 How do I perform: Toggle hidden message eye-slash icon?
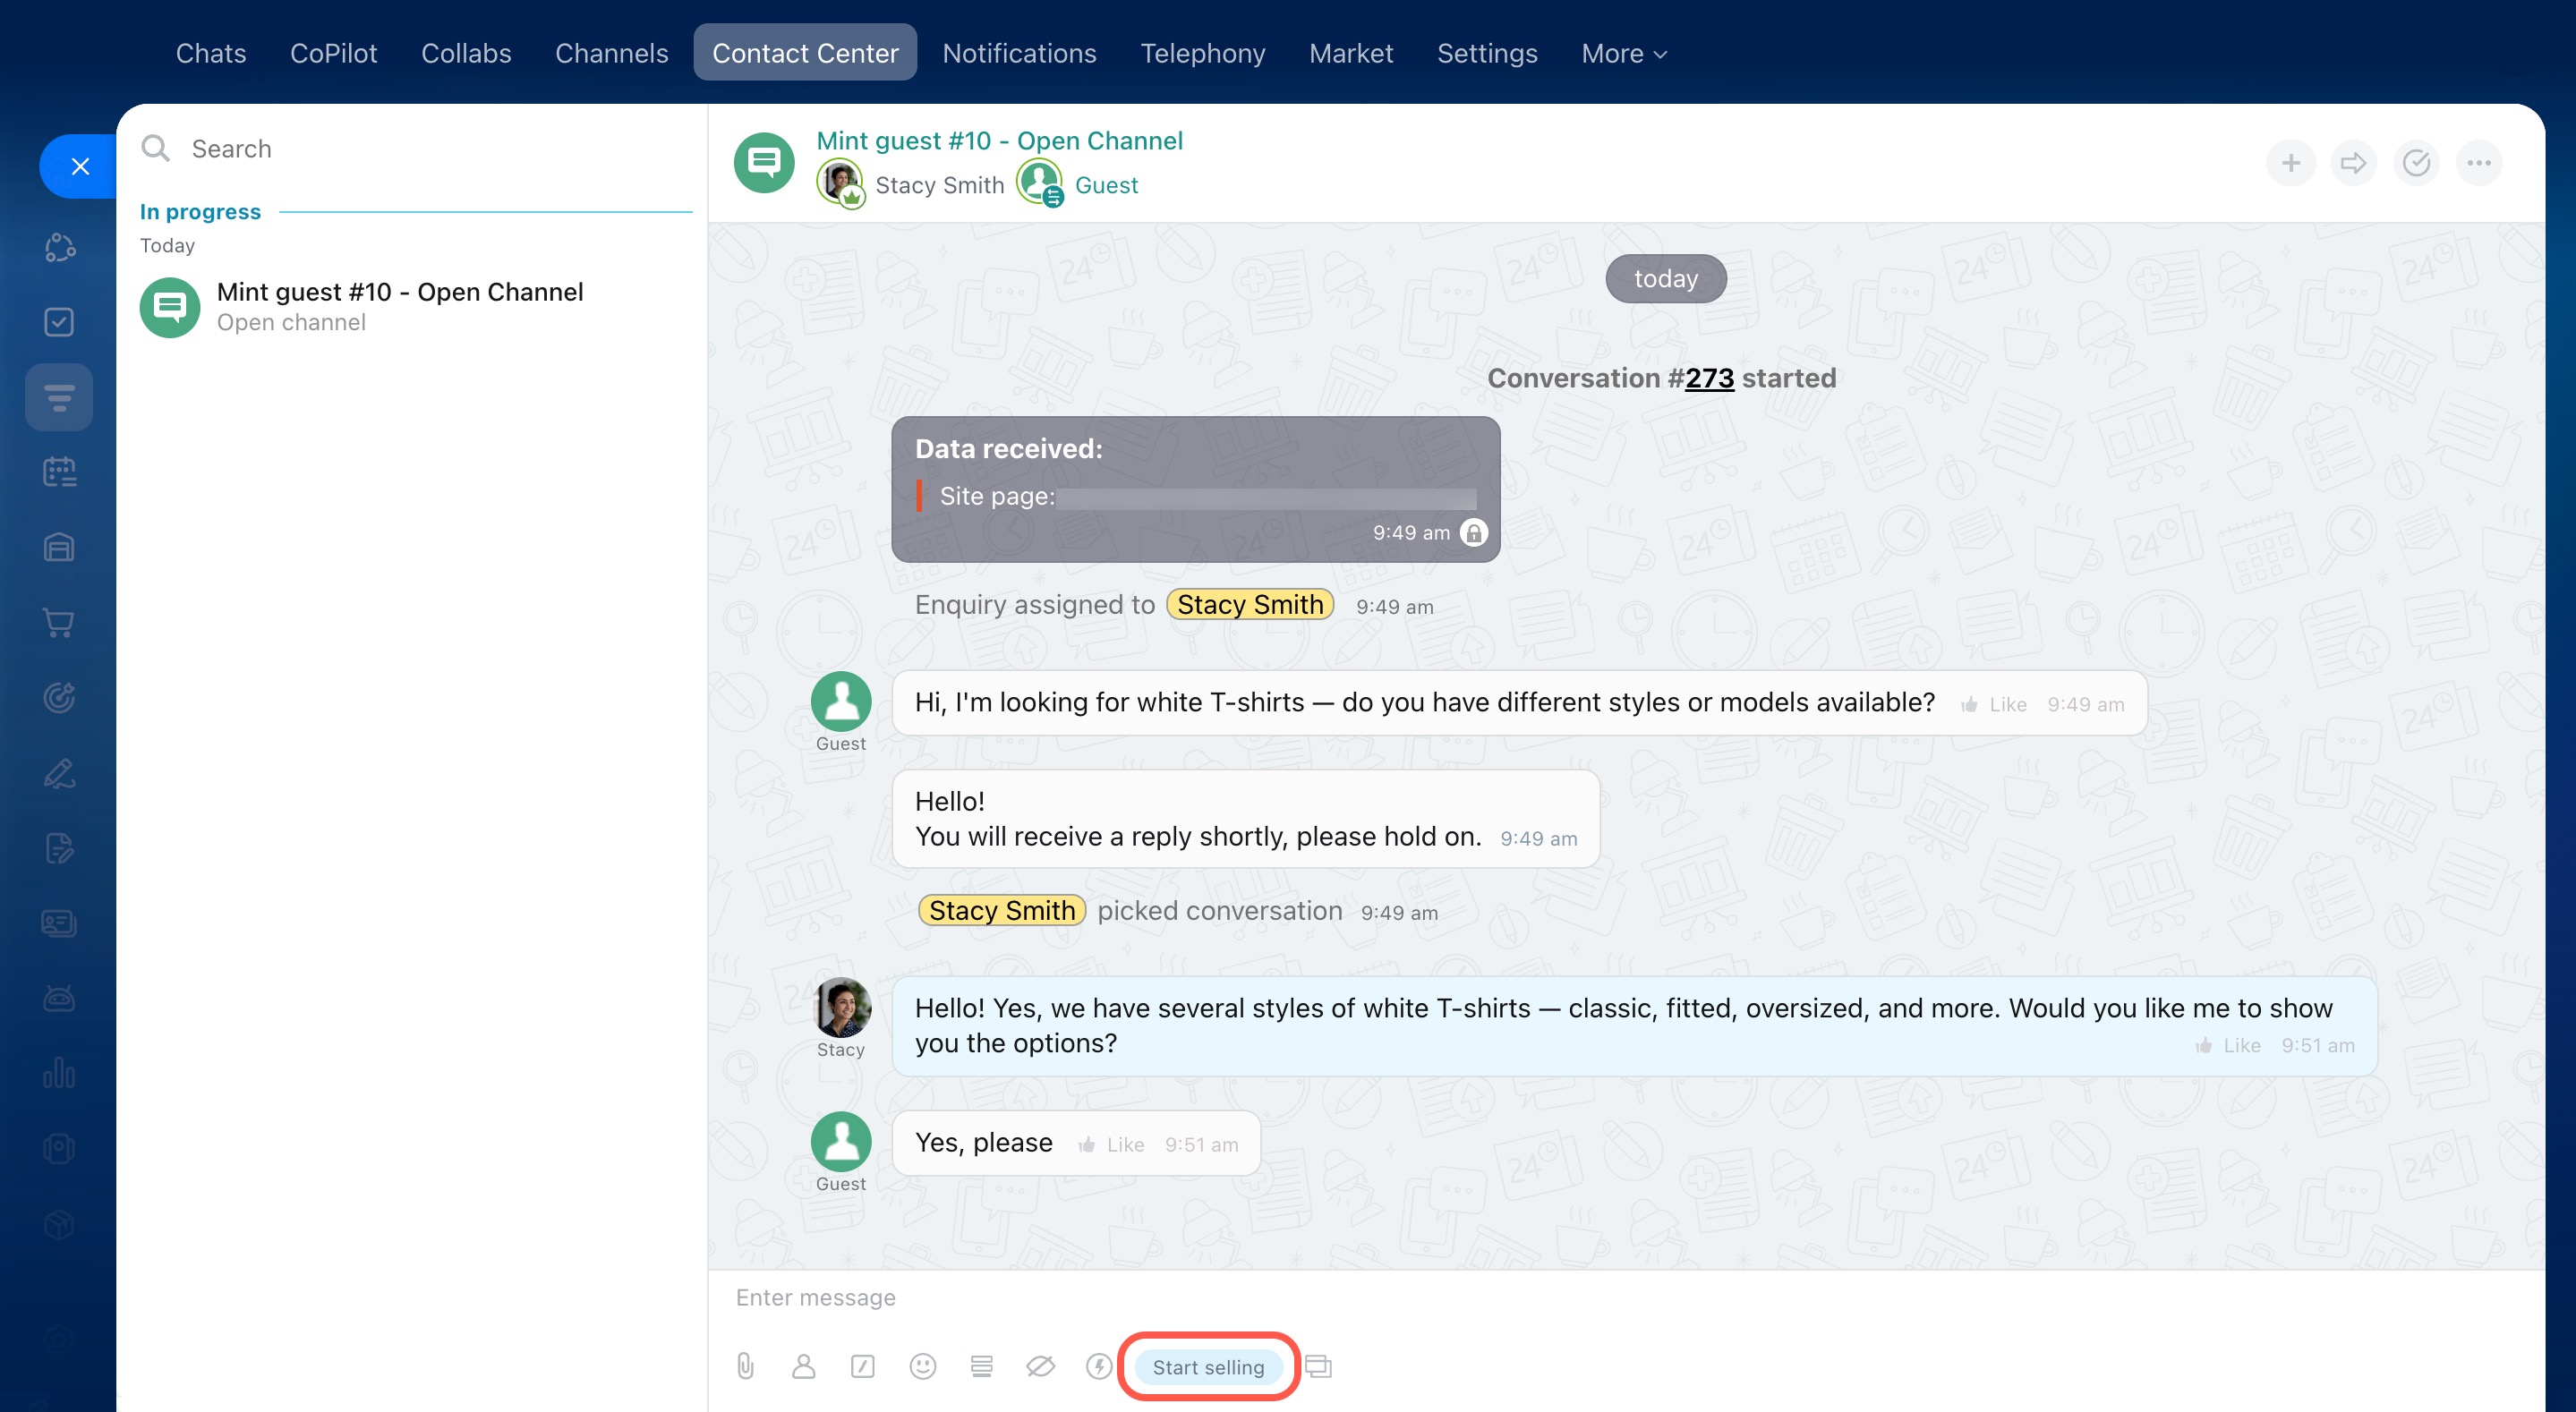[x=1040, y=1366]
